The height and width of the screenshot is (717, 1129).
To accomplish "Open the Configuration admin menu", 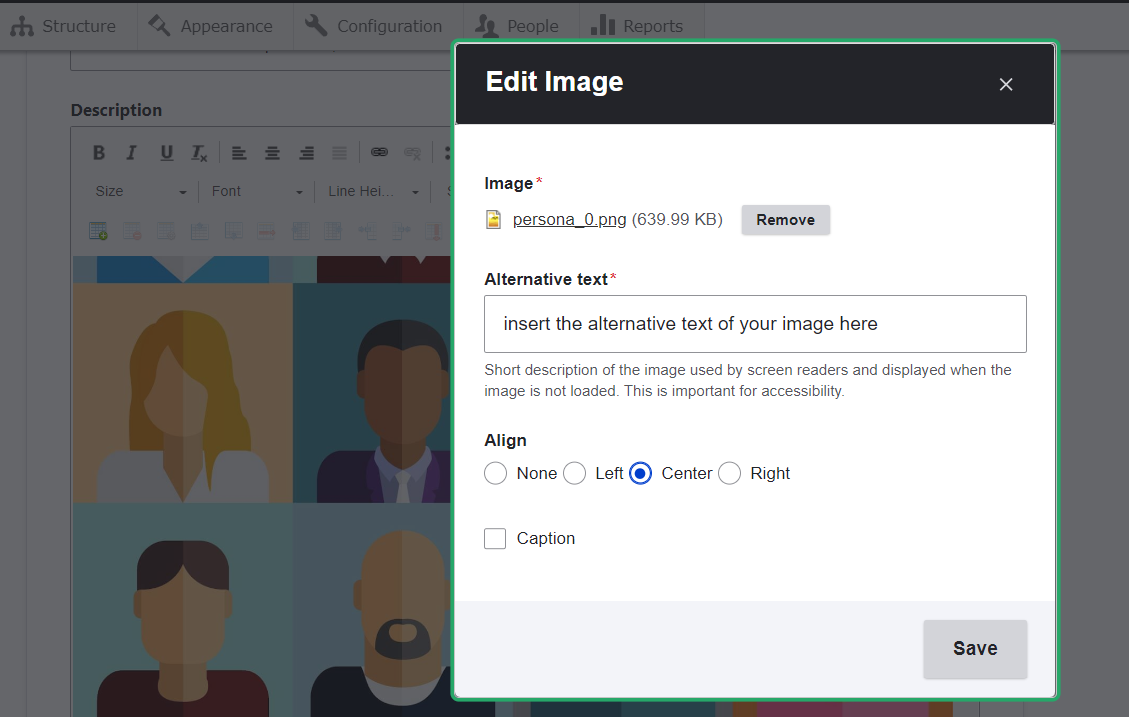I will (x=373, y=26).
